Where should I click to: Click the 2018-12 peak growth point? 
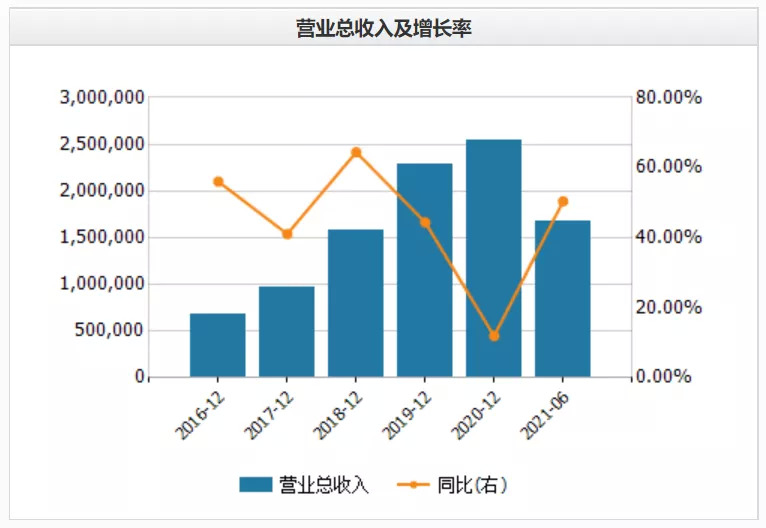357,152
